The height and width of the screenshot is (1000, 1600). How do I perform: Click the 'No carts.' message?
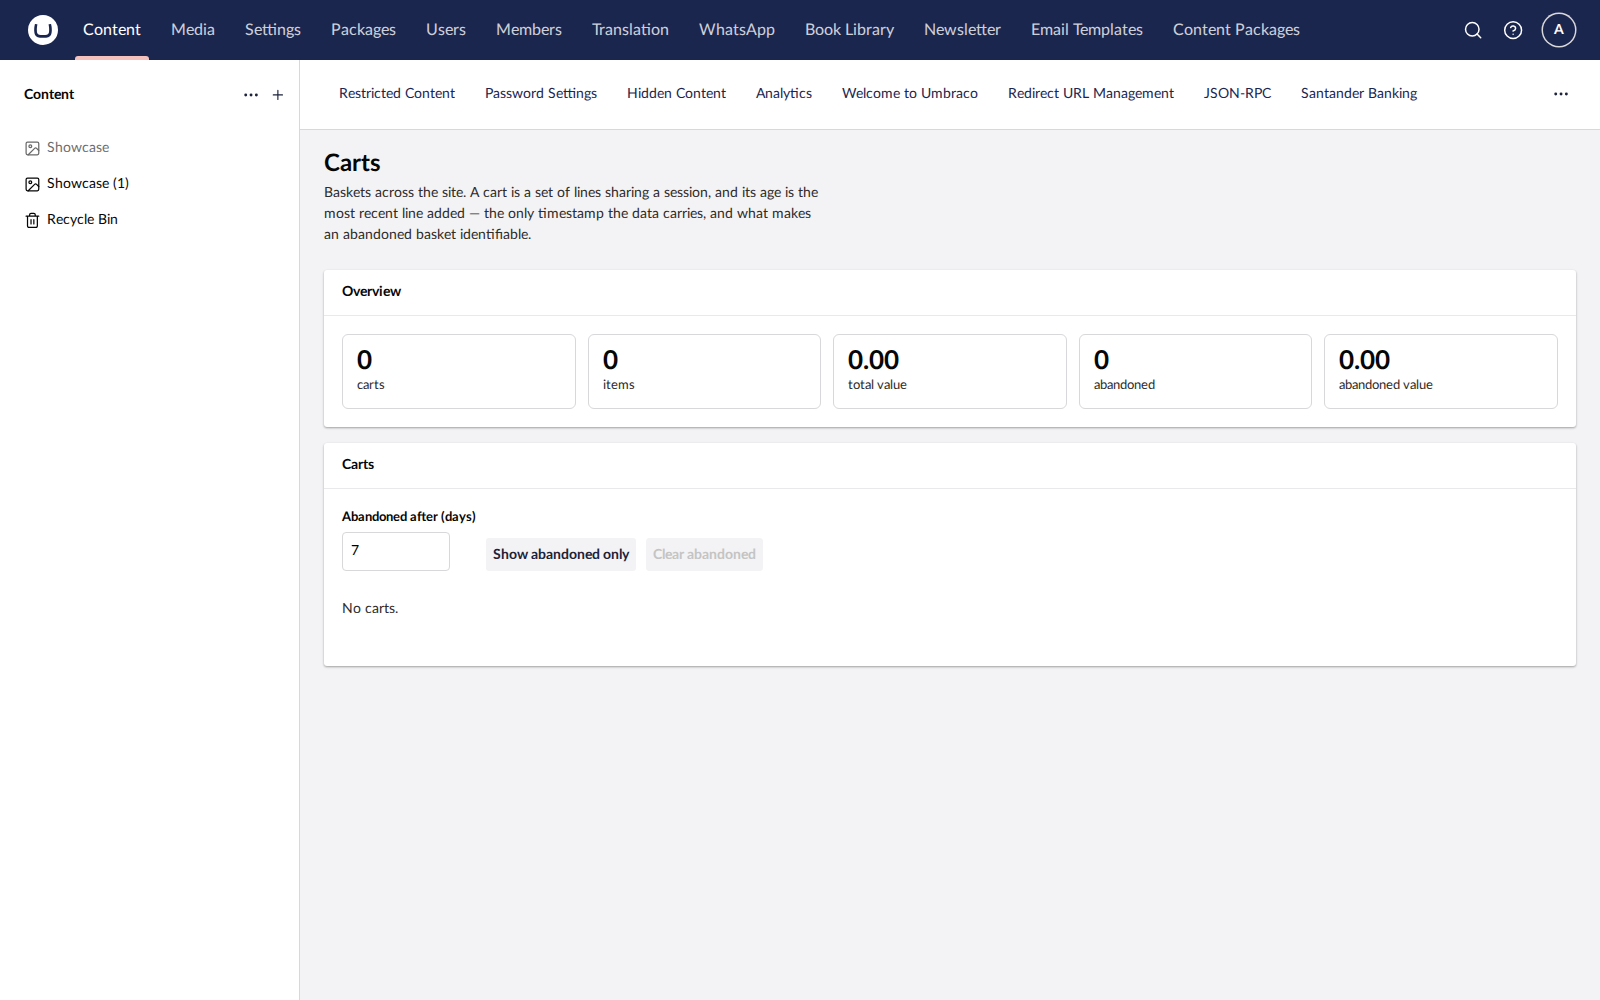370,608
